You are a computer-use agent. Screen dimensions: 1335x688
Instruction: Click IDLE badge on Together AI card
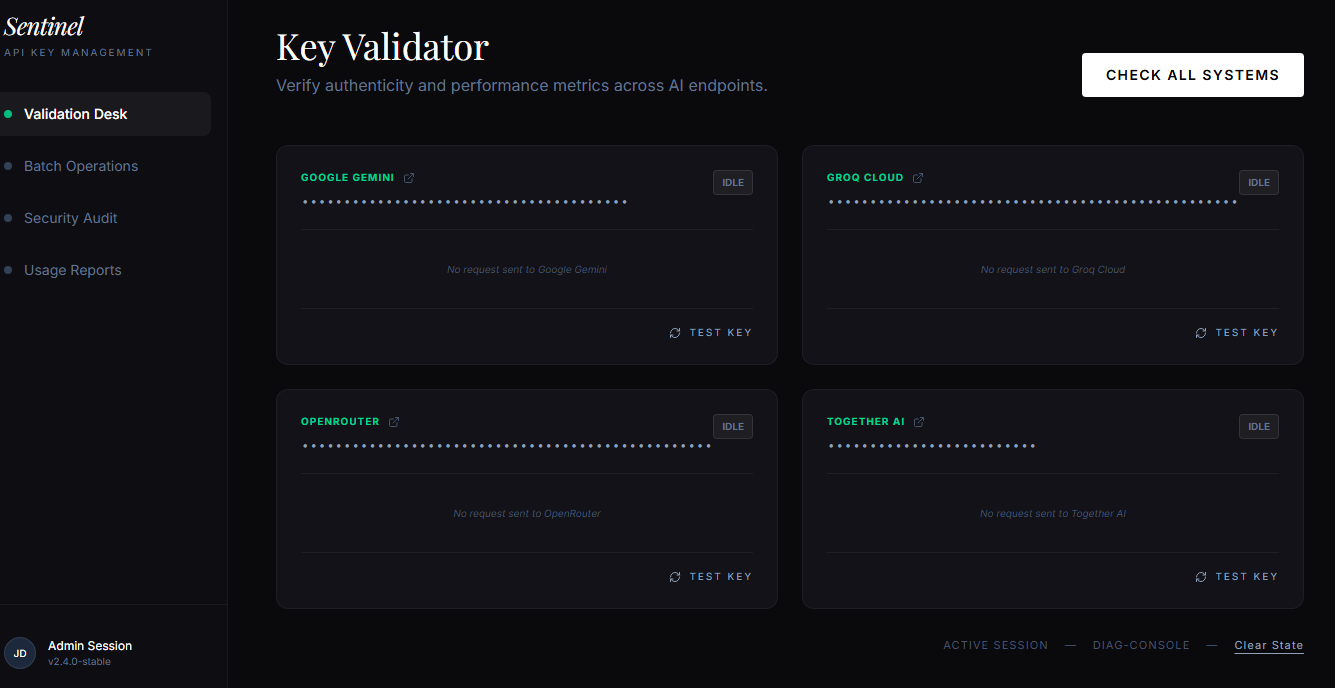pos(1259,426)
